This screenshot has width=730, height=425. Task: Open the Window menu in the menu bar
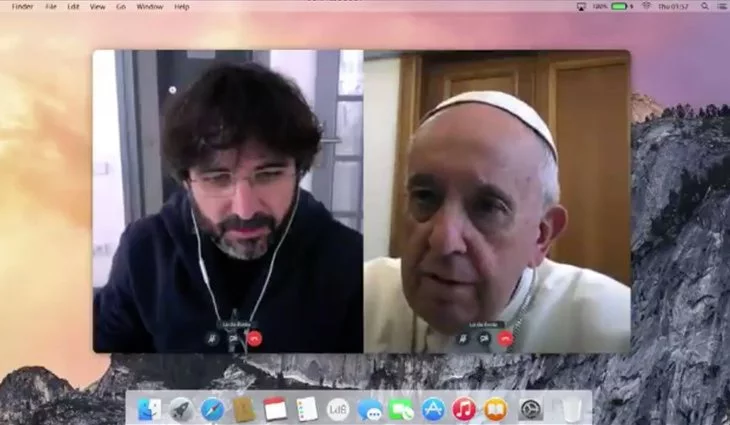pyautogui.click(x=150, y=6)
